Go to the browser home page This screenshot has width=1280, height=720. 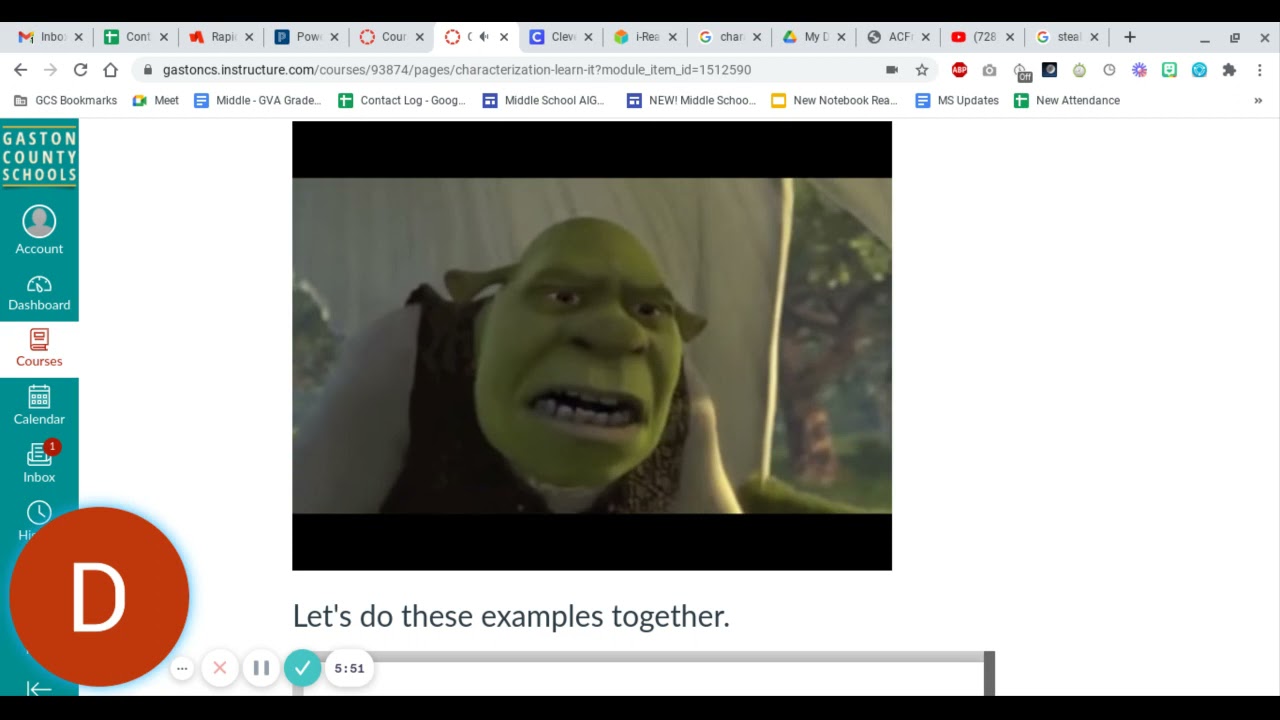[x=111, y=69]
